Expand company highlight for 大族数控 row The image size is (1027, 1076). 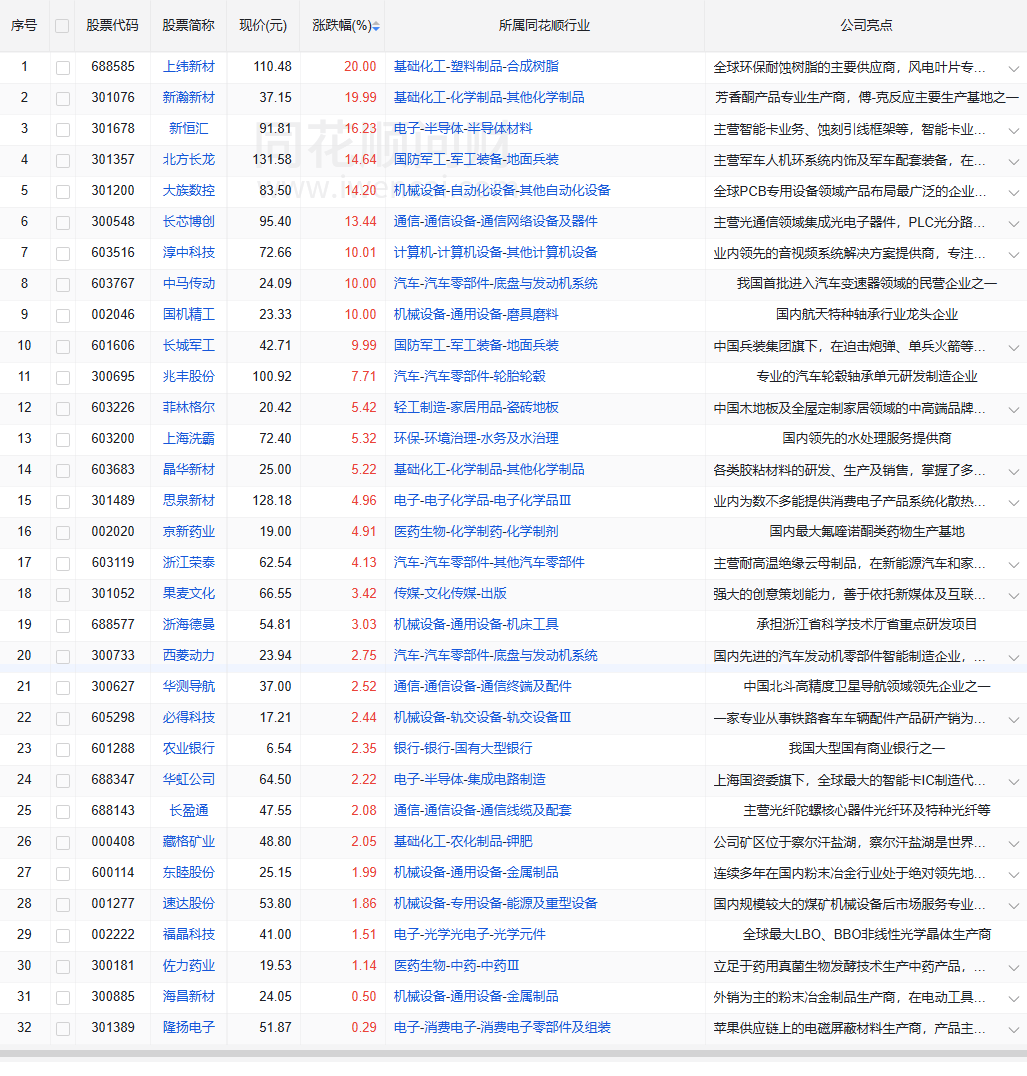pyautogui.click(x=1013, y=192)
